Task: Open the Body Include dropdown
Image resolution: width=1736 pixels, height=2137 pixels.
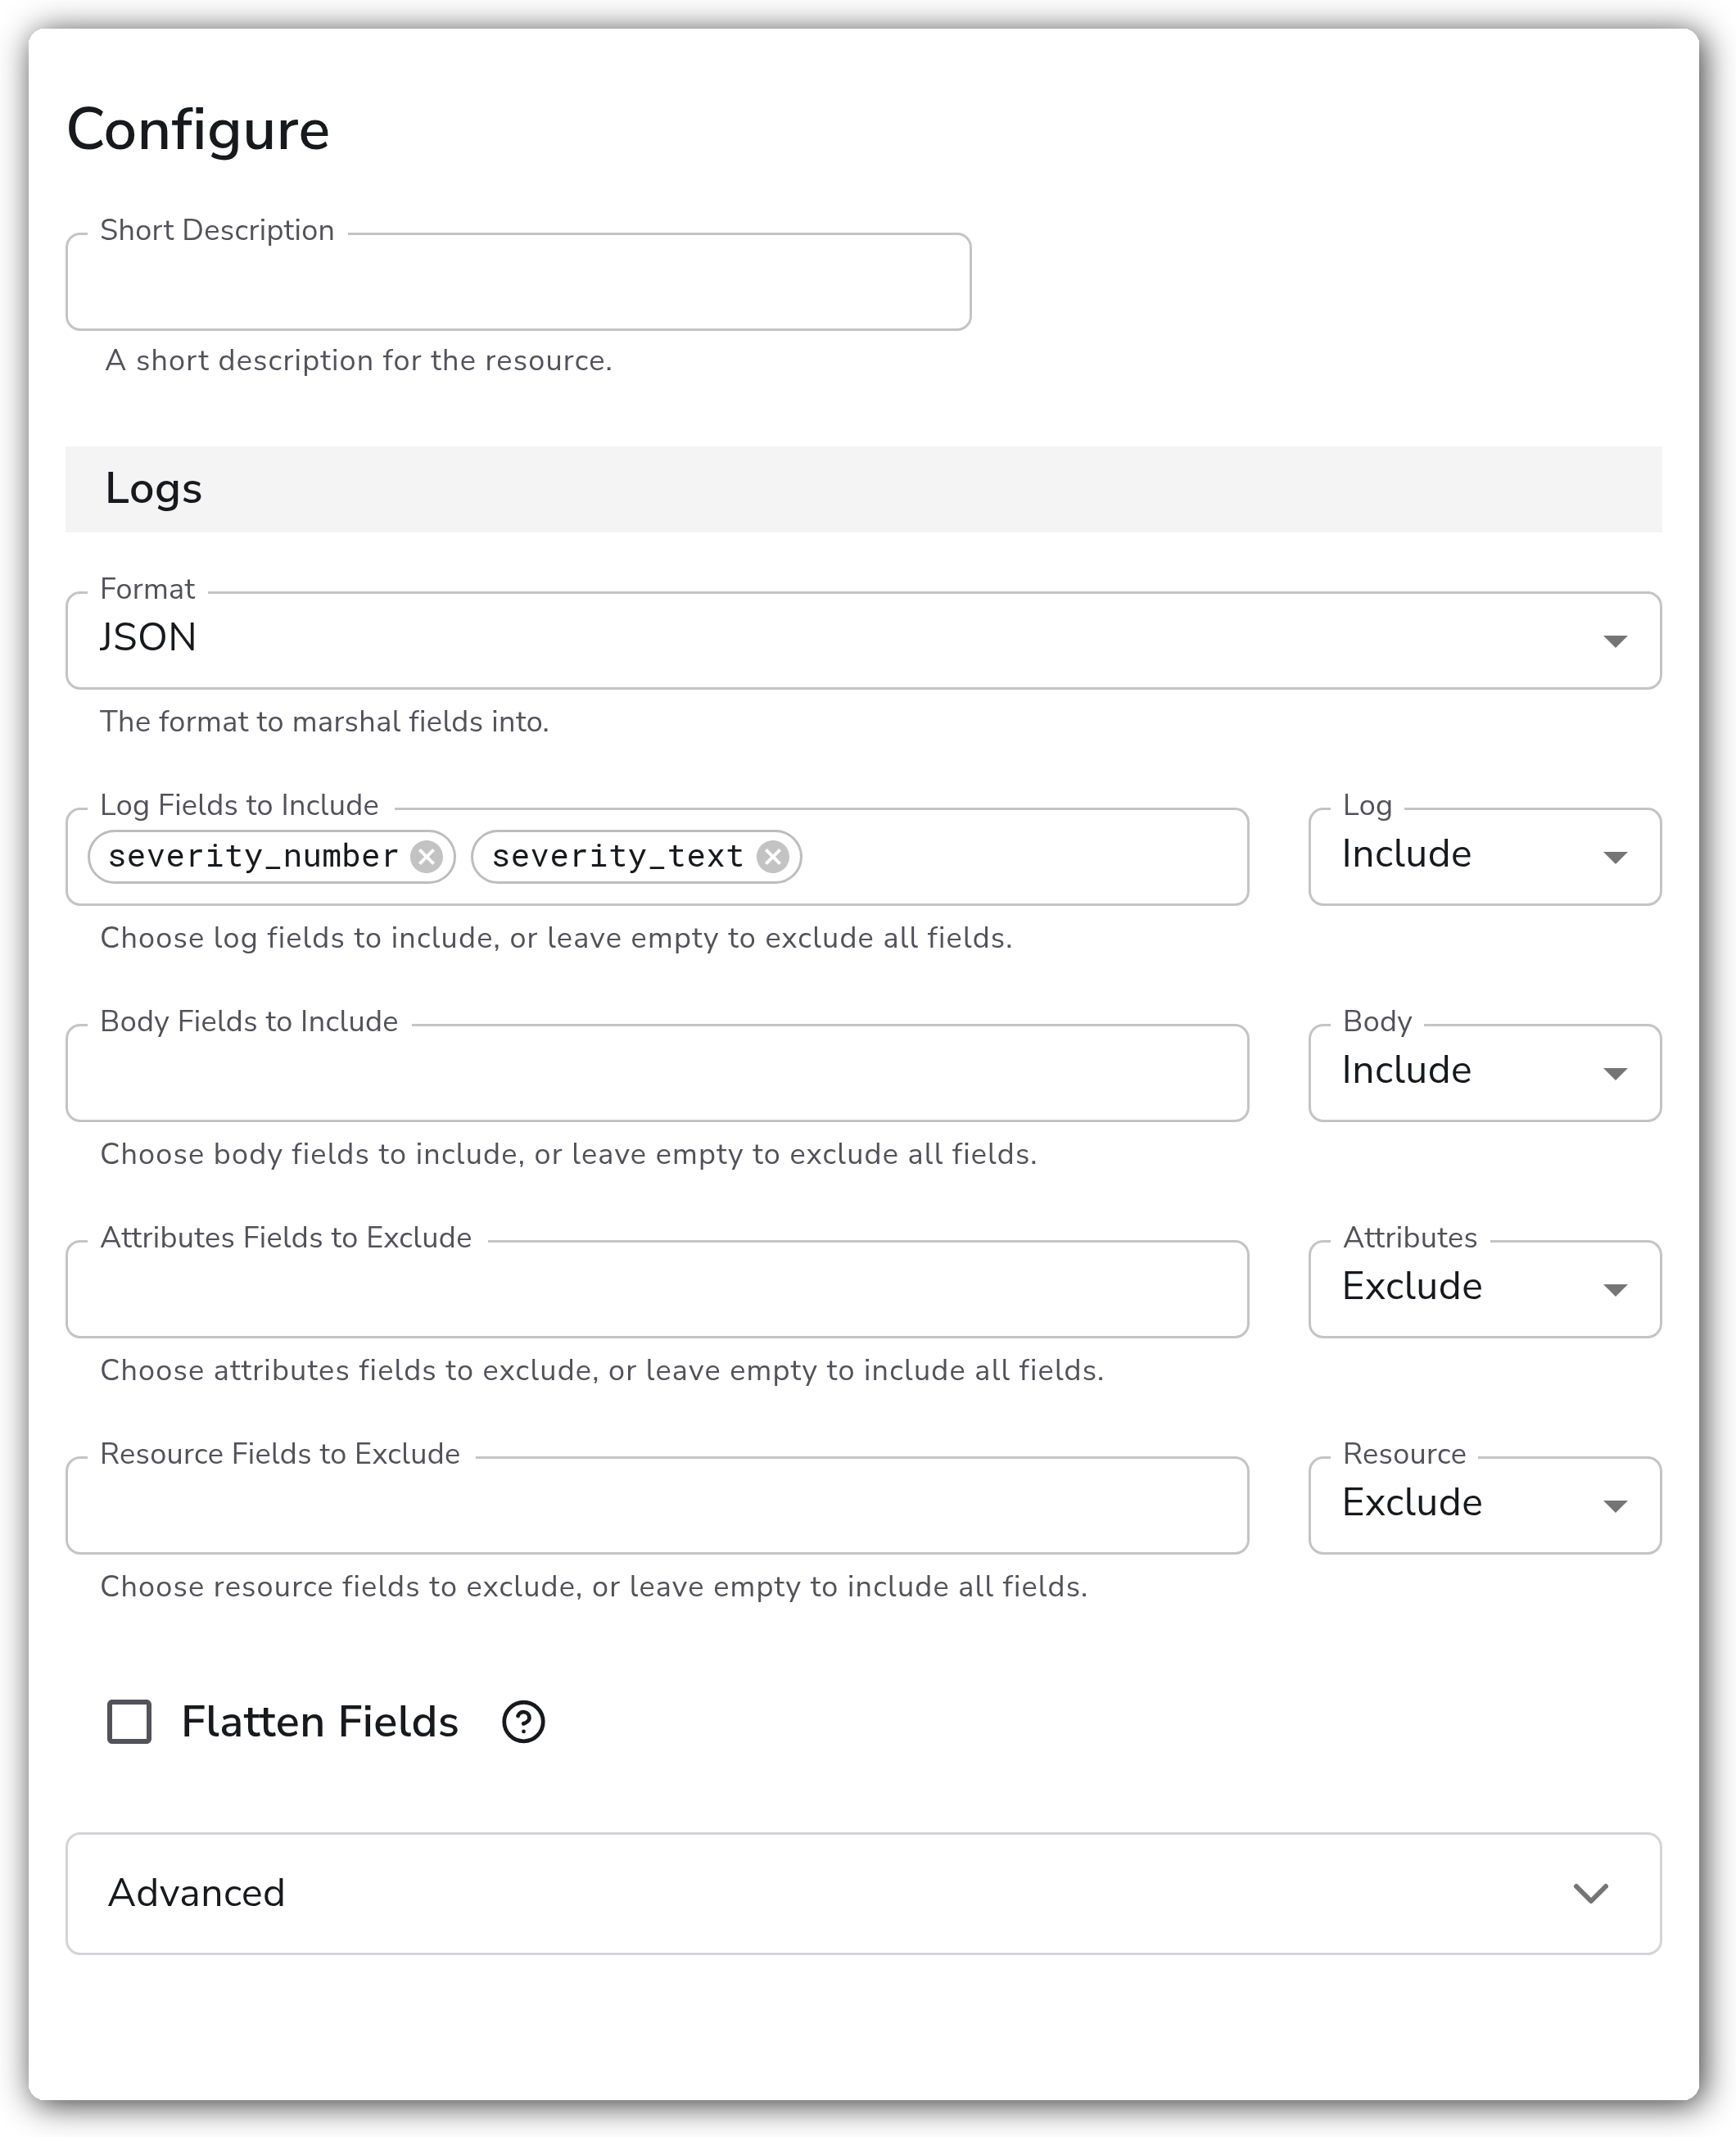Action: (1484, 1073)
